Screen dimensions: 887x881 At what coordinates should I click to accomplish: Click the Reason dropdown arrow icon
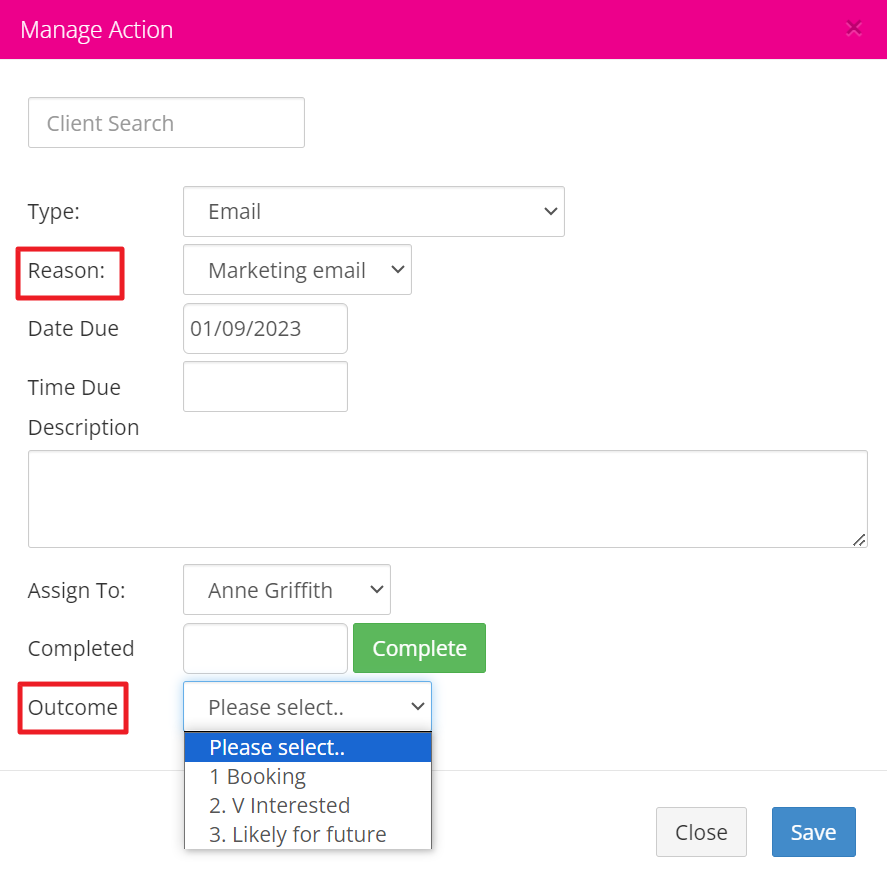point(396,269)
